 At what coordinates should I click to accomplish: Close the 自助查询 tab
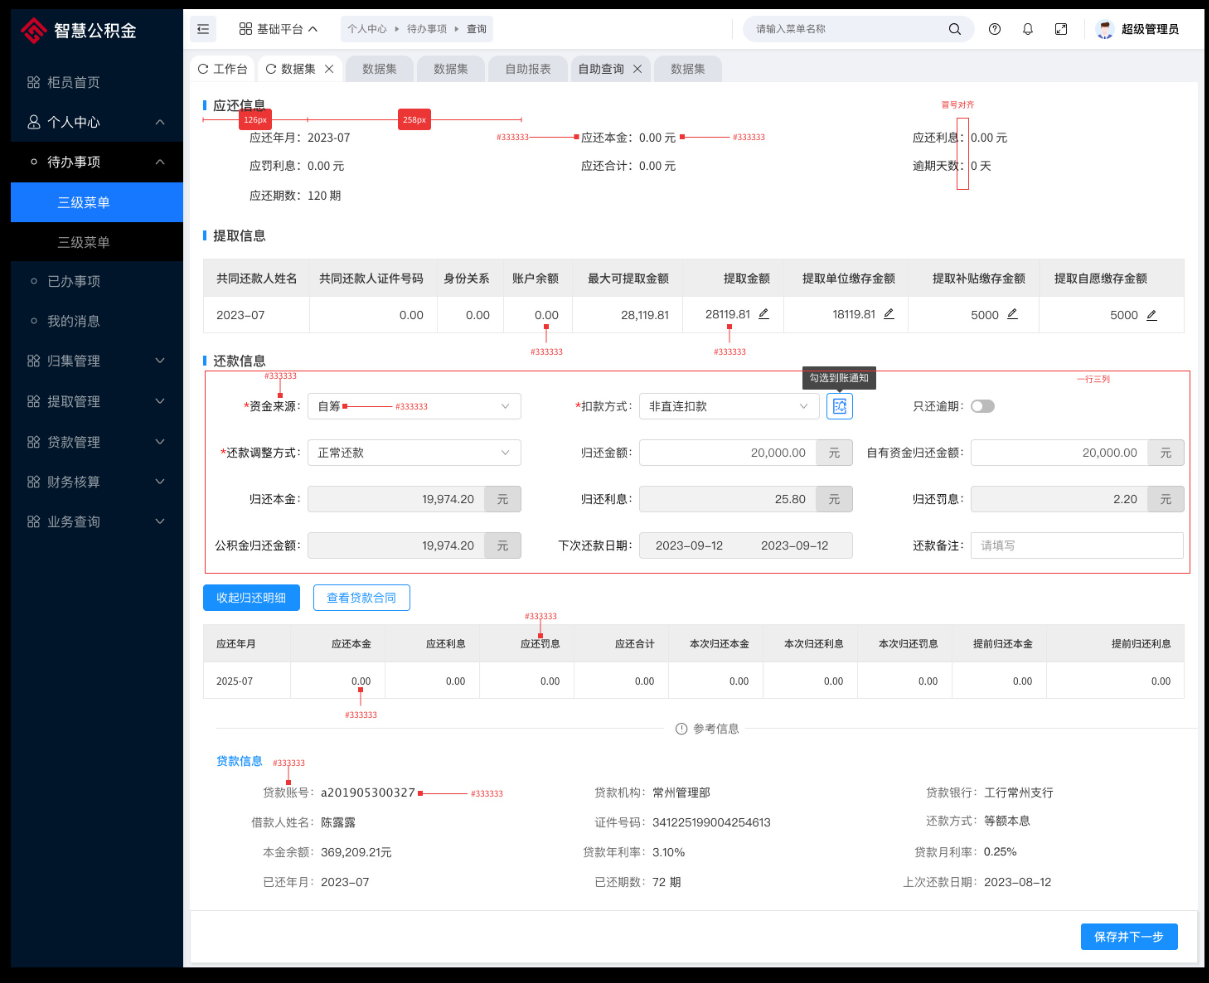click(x=637, y=69)
